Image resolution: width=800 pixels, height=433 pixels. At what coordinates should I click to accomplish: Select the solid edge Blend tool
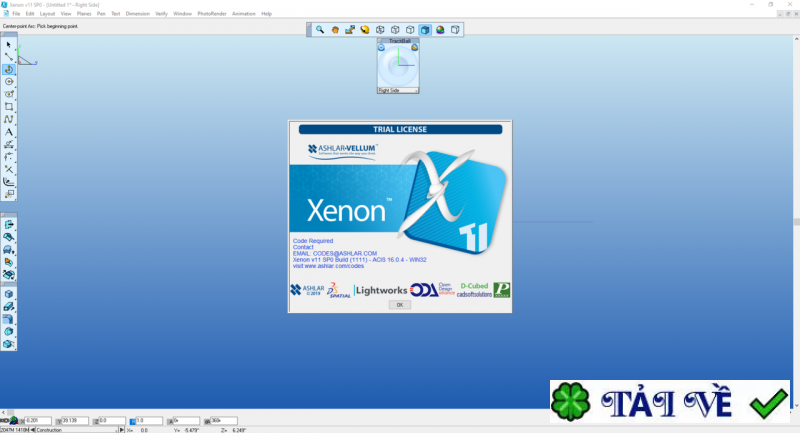tap(9, 319)
